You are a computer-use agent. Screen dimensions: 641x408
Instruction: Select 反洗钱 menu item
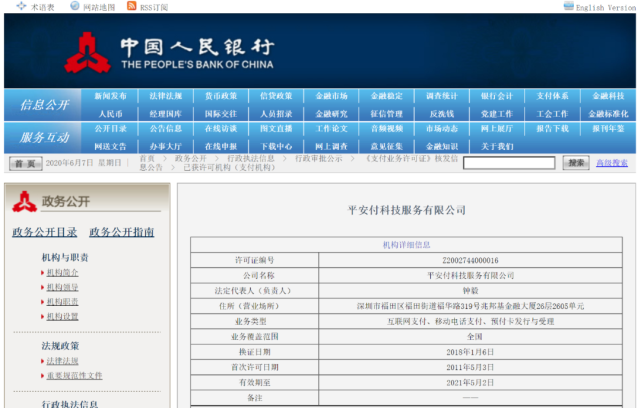442,114
